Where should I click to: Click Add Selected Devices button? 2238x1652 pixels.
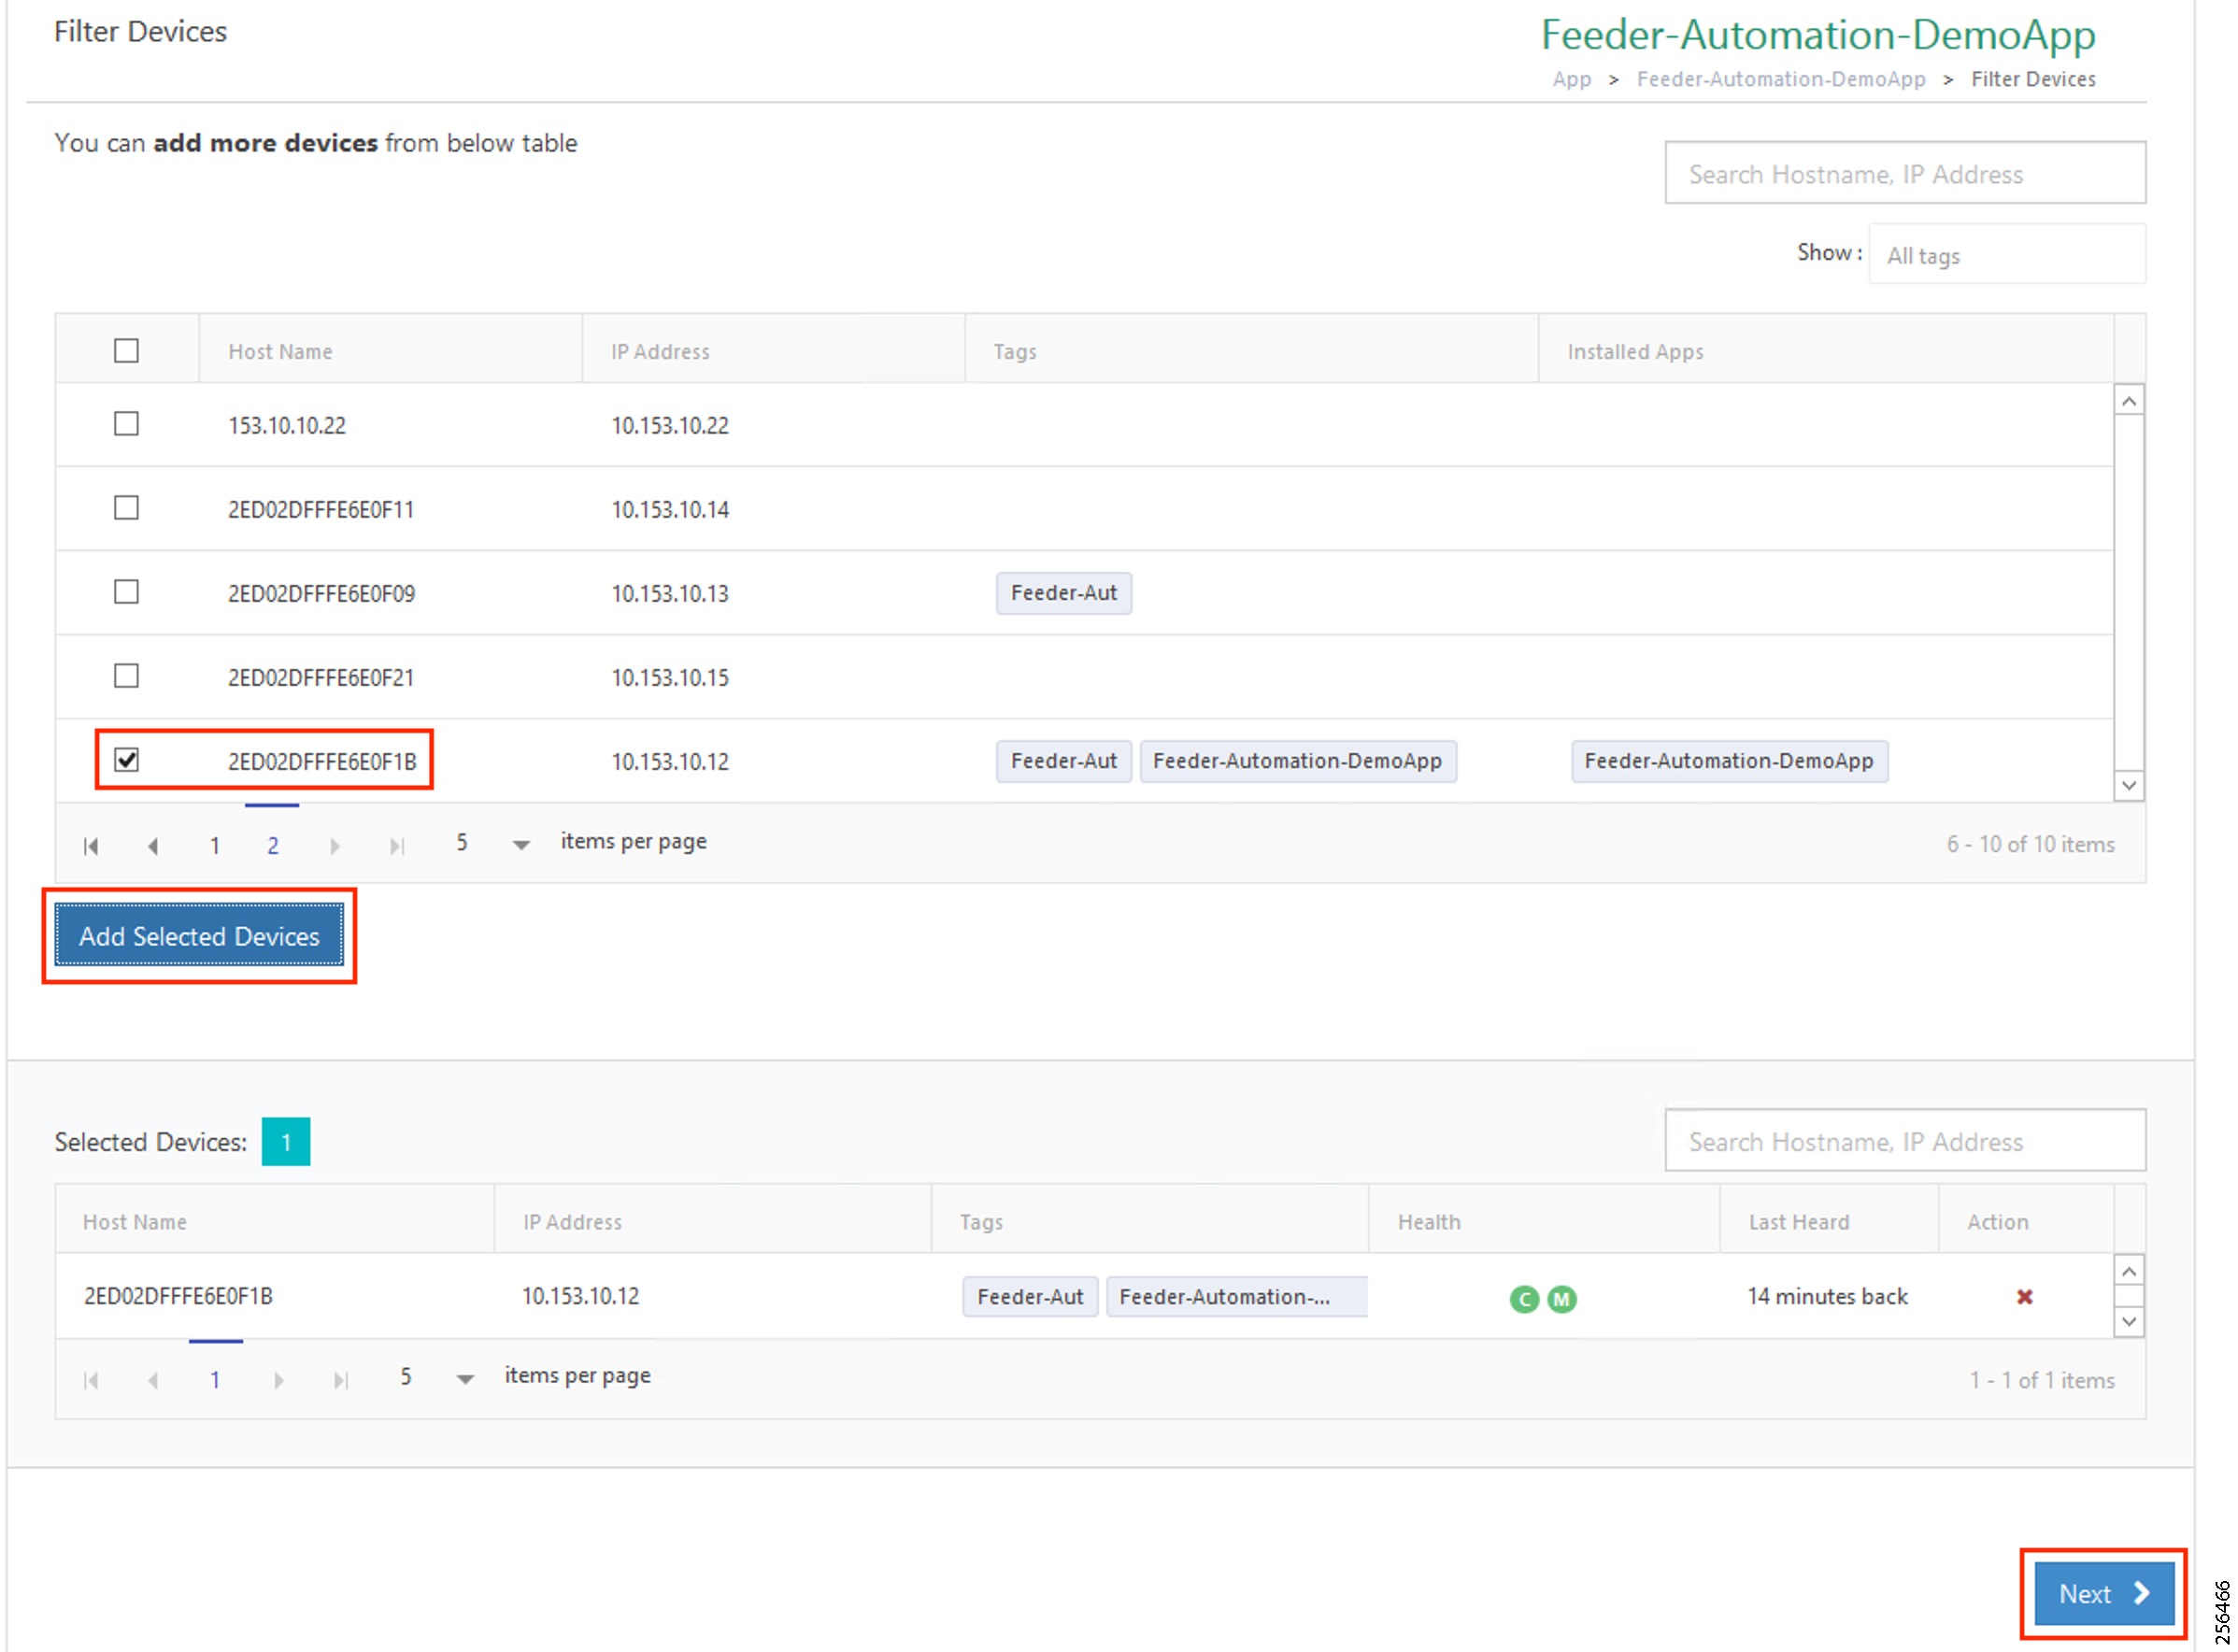[199, 936]
